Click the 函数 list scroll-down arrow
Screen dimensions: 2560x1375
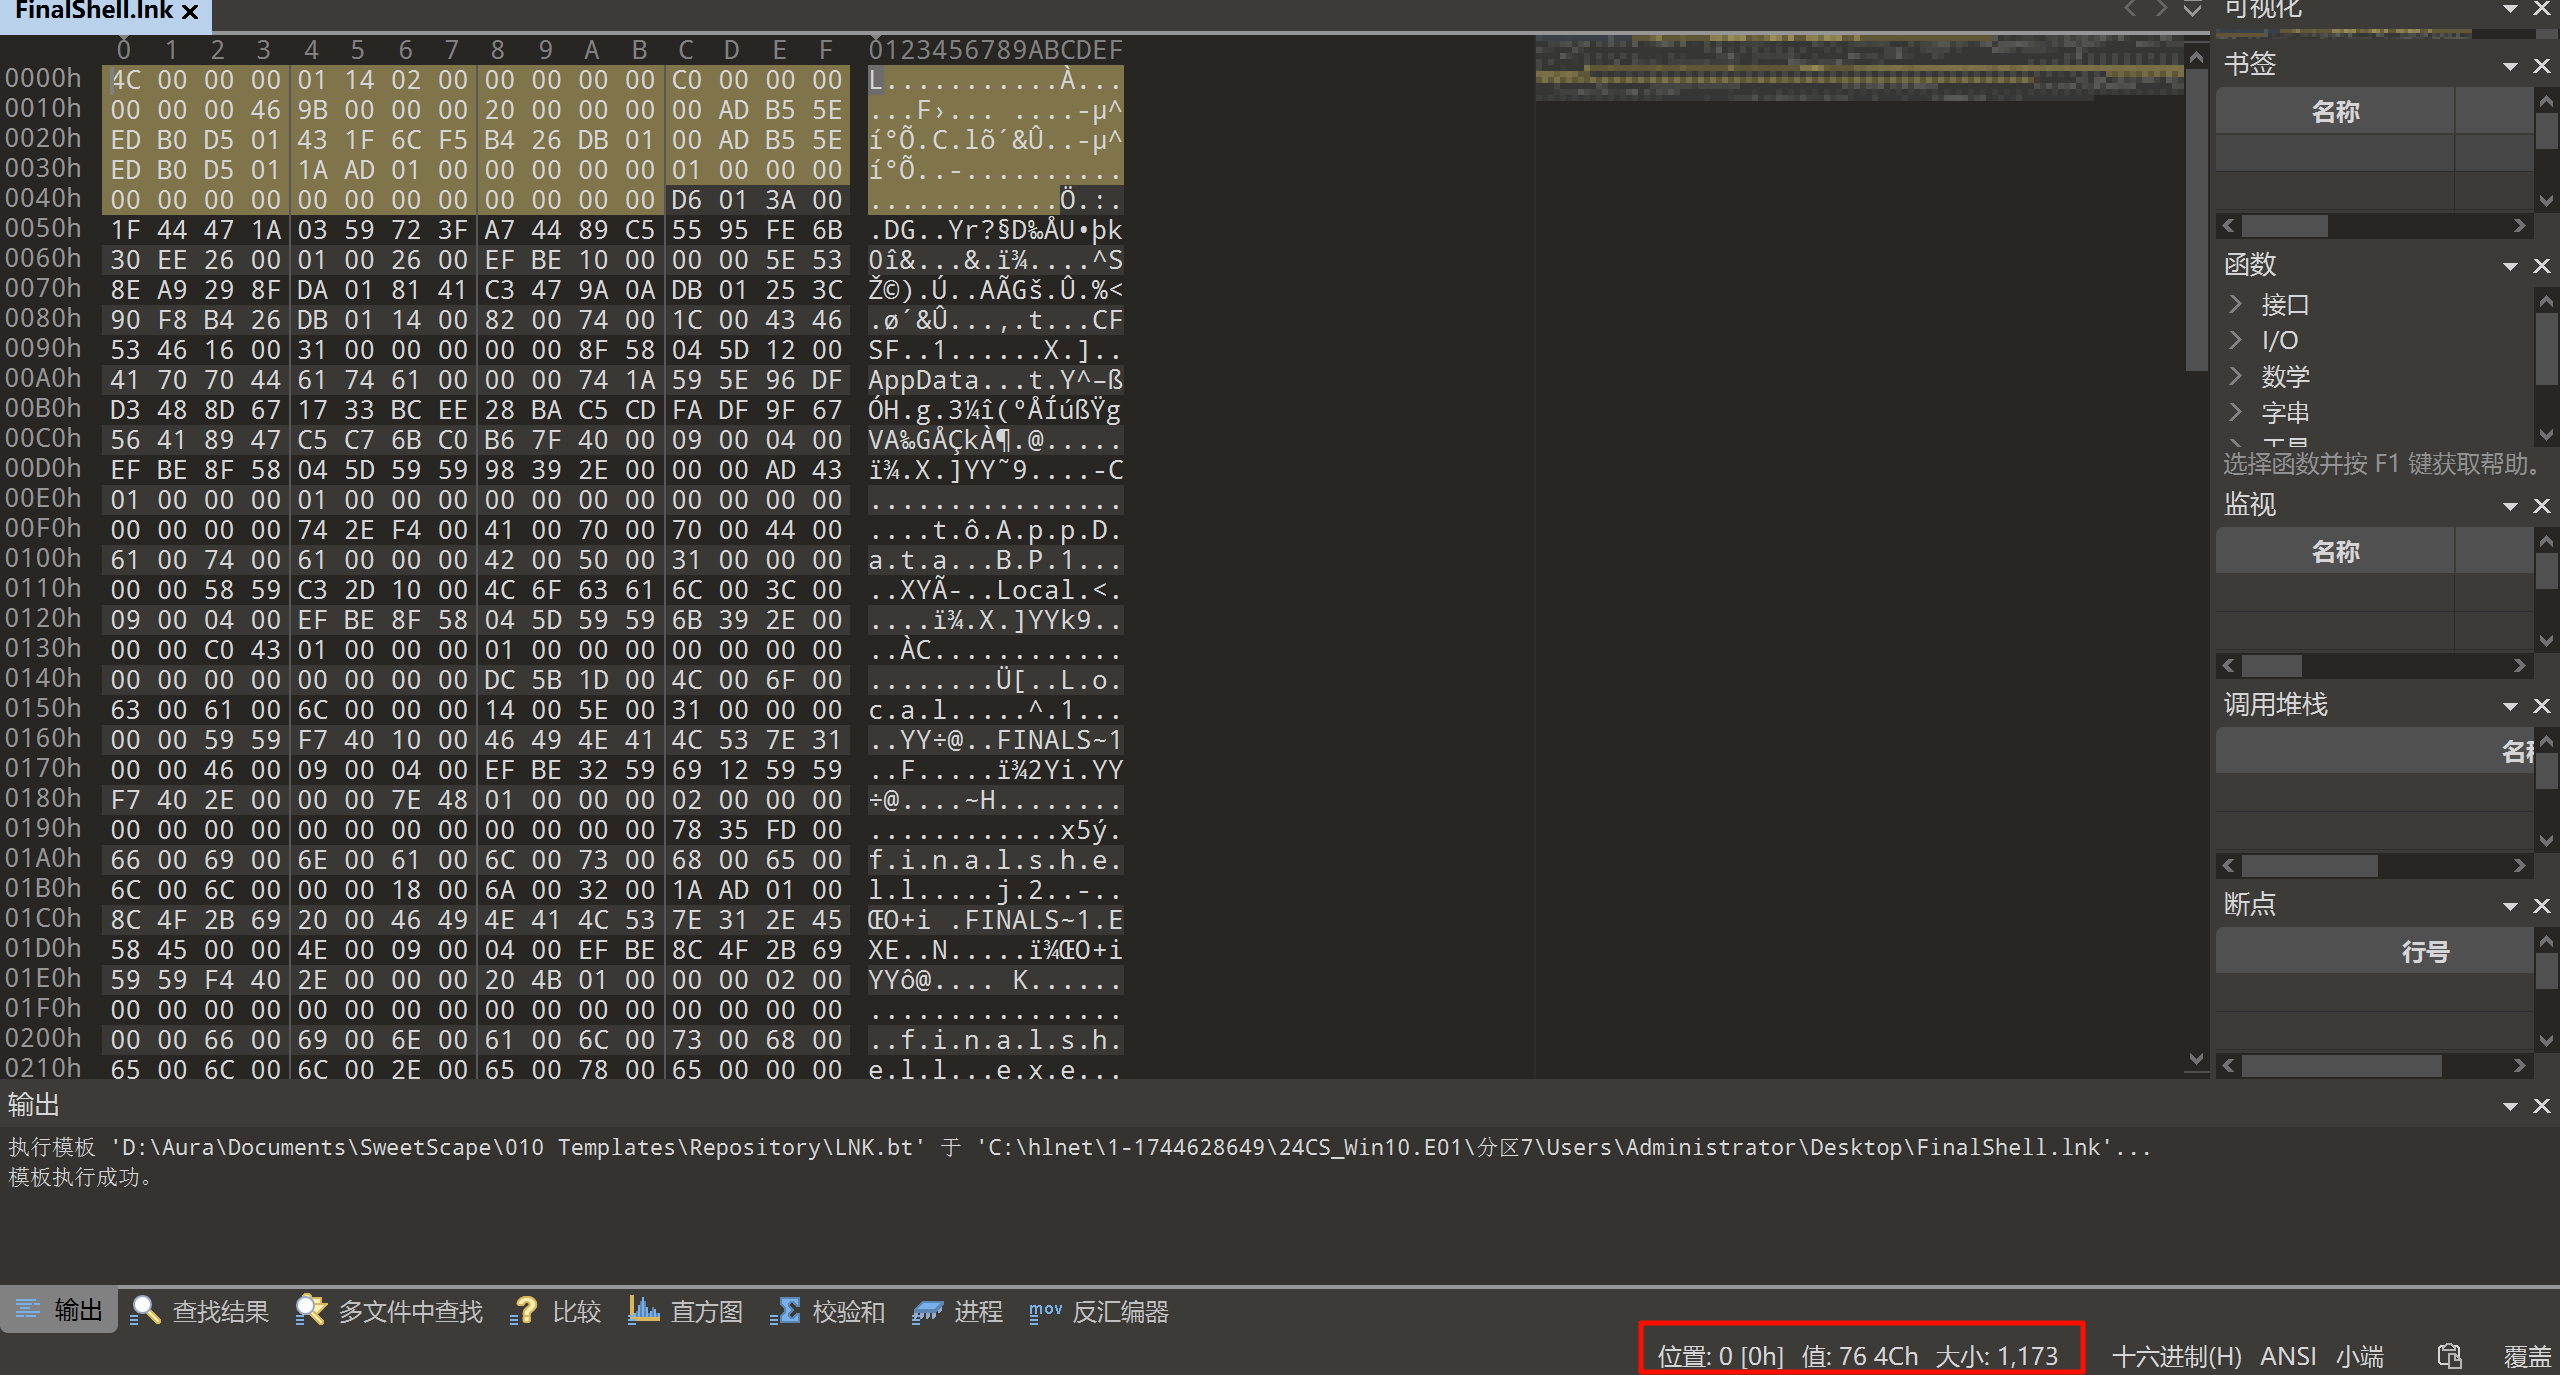coord(2546,435)
